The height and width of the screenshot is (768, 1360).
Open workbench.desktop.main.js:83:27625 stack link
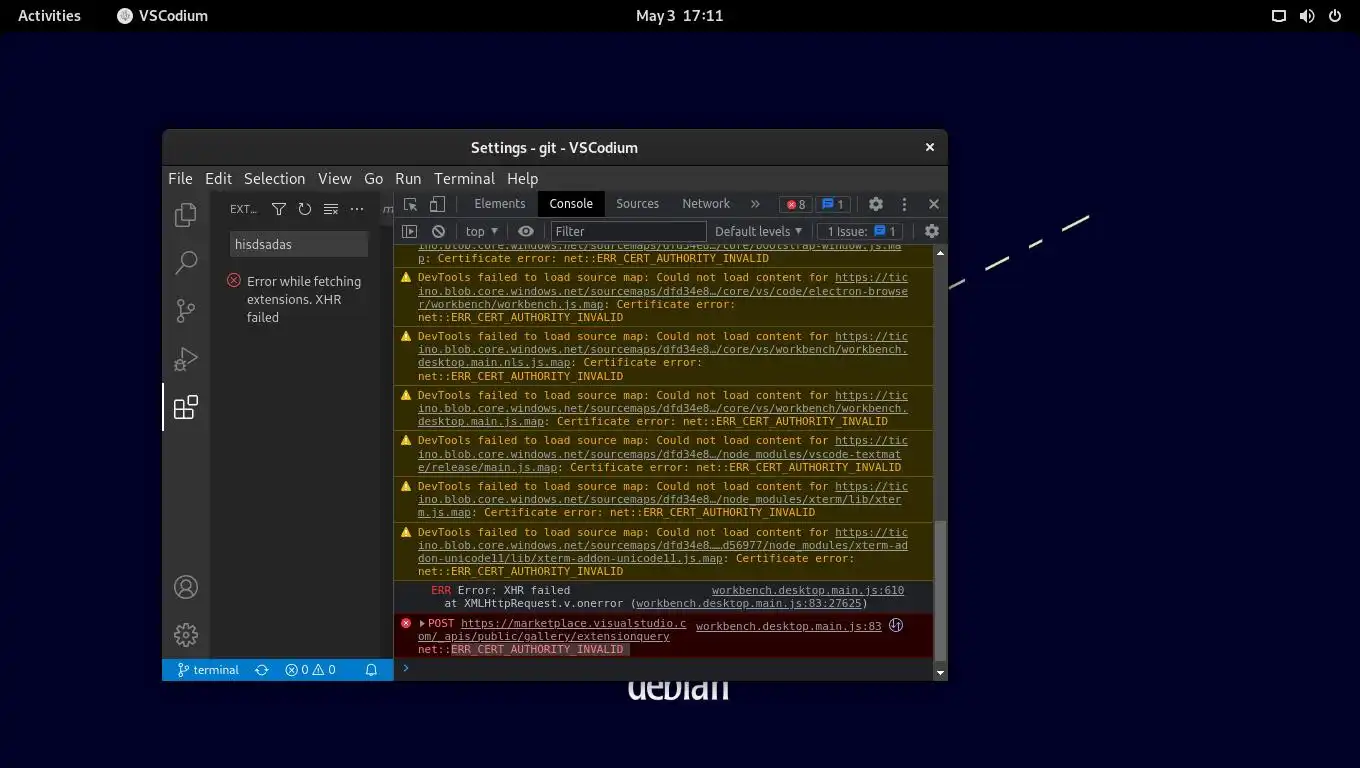(748, 604)
